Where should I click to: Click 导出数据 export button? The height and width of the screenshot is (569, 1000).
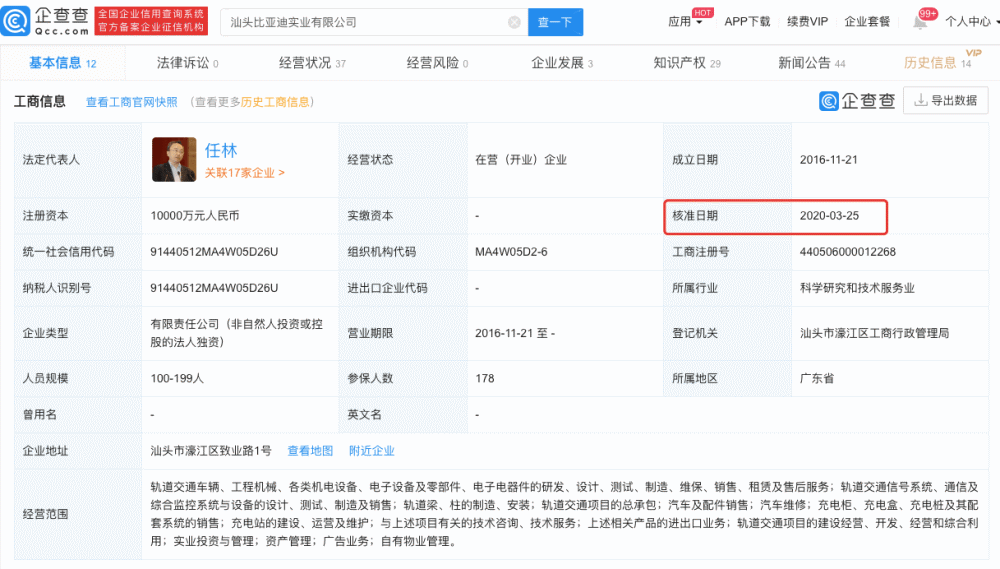pyautogui.click(x=946, y=101)
